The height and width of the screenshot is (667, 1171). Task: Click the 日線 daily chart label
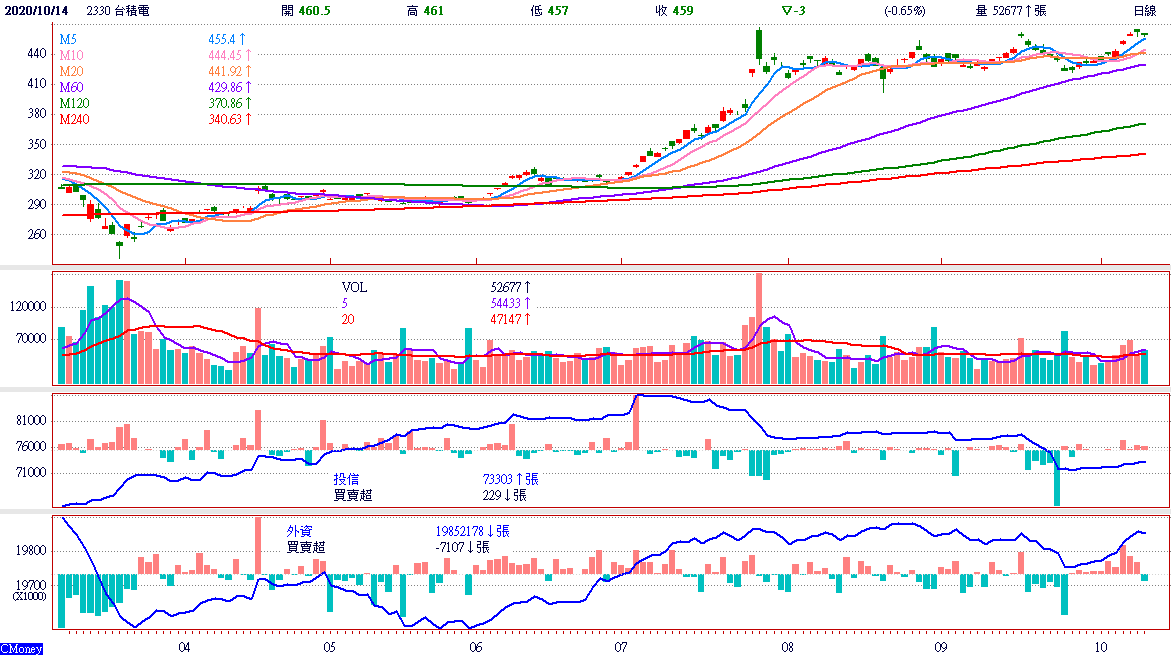(1144, 10)
